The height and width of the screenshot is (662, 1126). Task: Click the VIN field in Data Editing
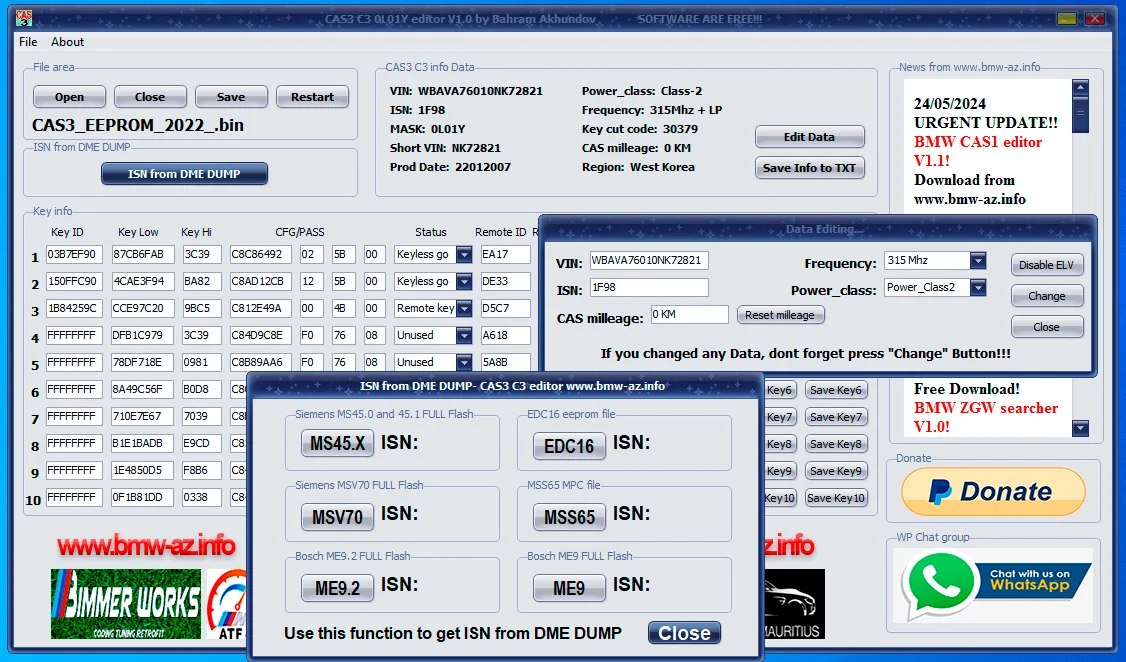649,261
